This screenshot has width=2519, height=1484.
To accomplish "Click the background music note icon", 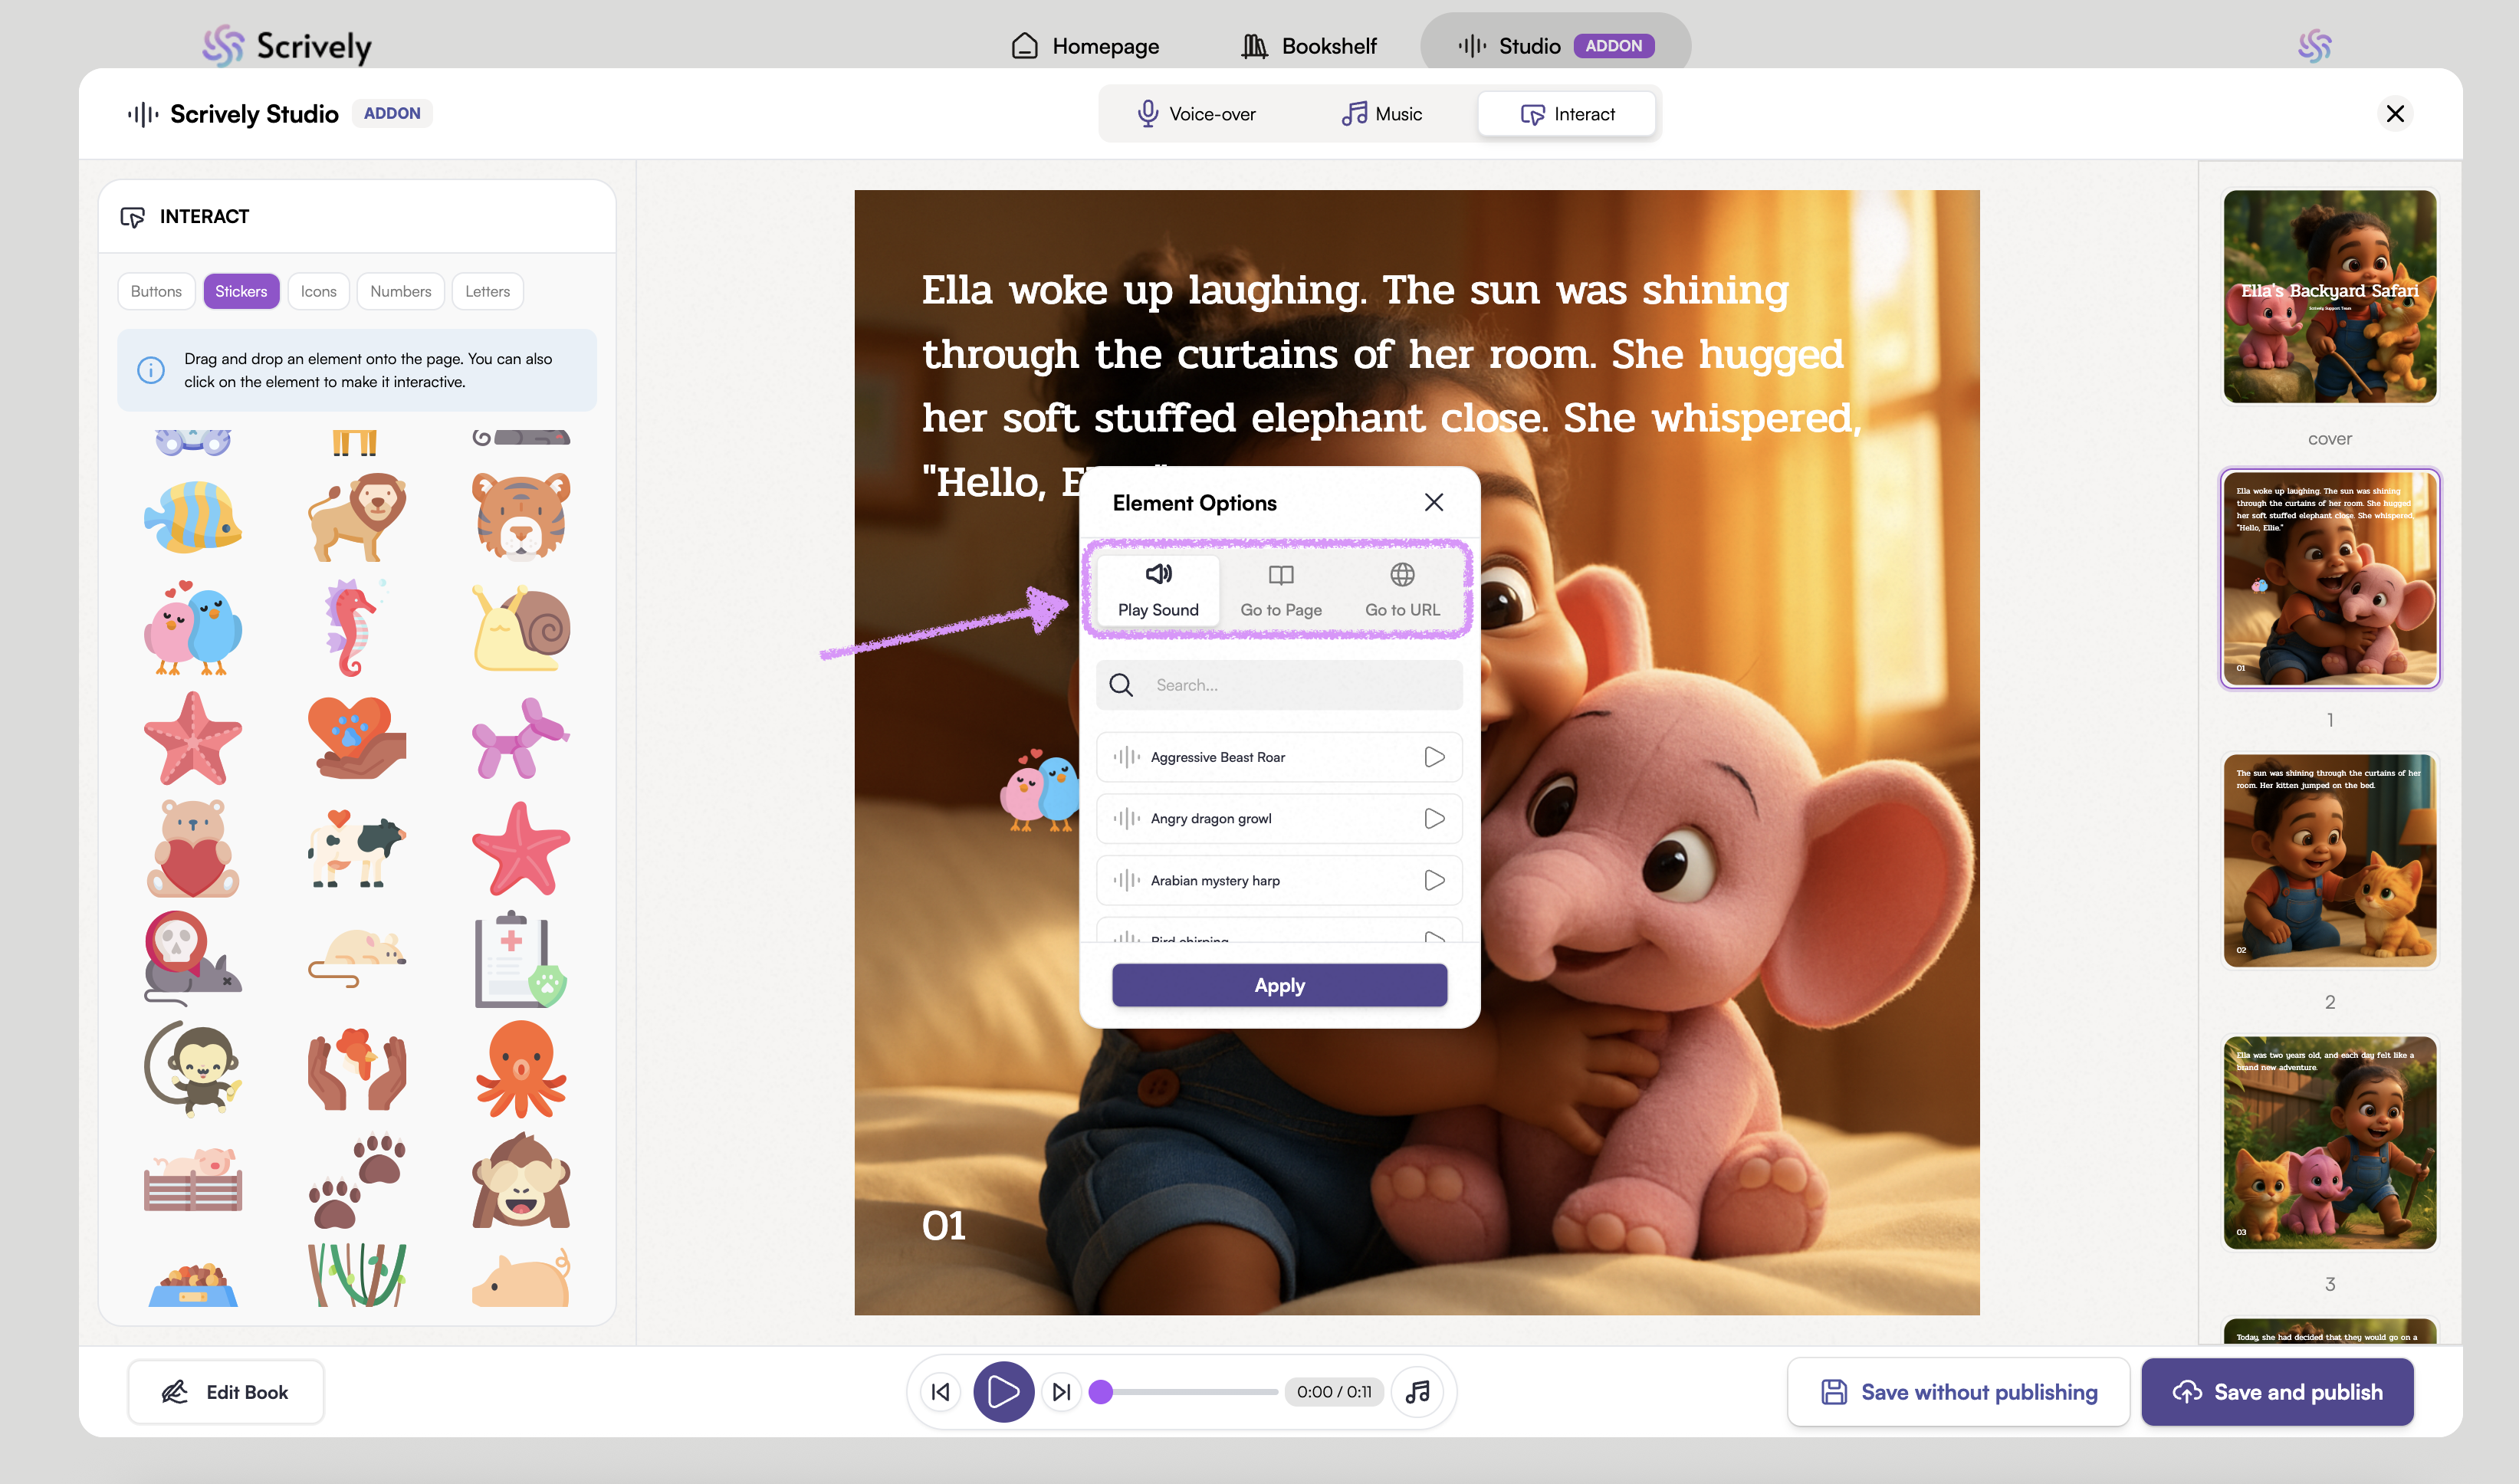I will coord(1417,1391).
